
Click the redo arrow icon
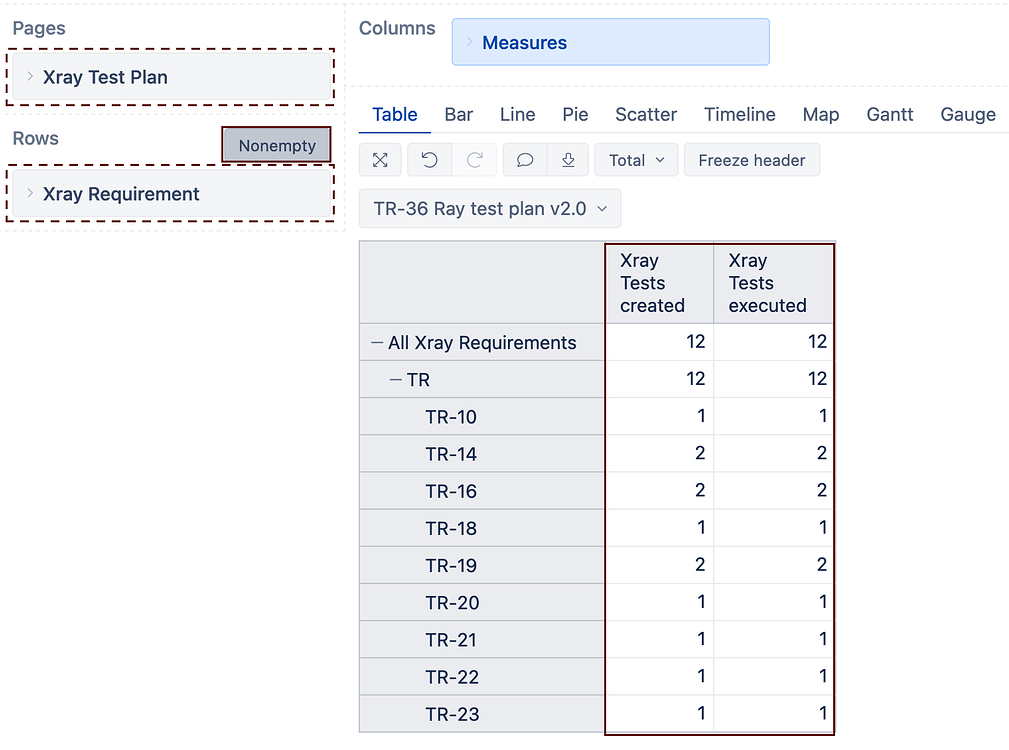click(x=475, y=160)
